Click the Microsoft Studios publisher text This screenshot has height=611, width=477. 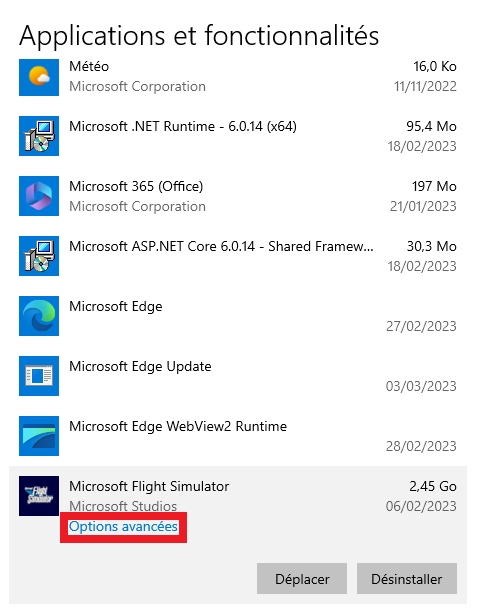pyautogui.click(x=123, y=506)
